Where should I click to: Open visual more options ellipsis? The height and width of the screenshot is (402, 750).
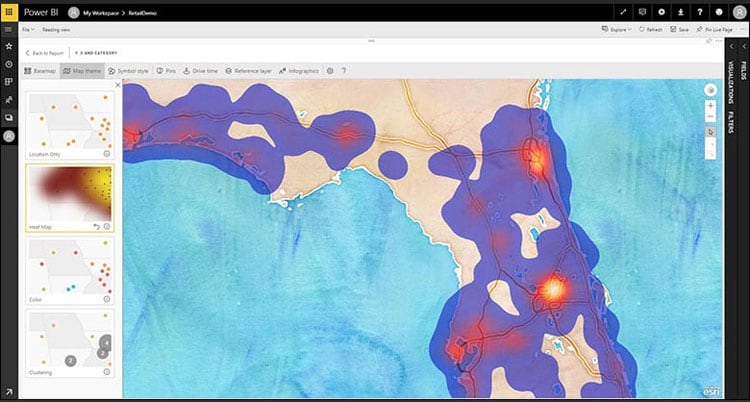(x=718, y=41)
